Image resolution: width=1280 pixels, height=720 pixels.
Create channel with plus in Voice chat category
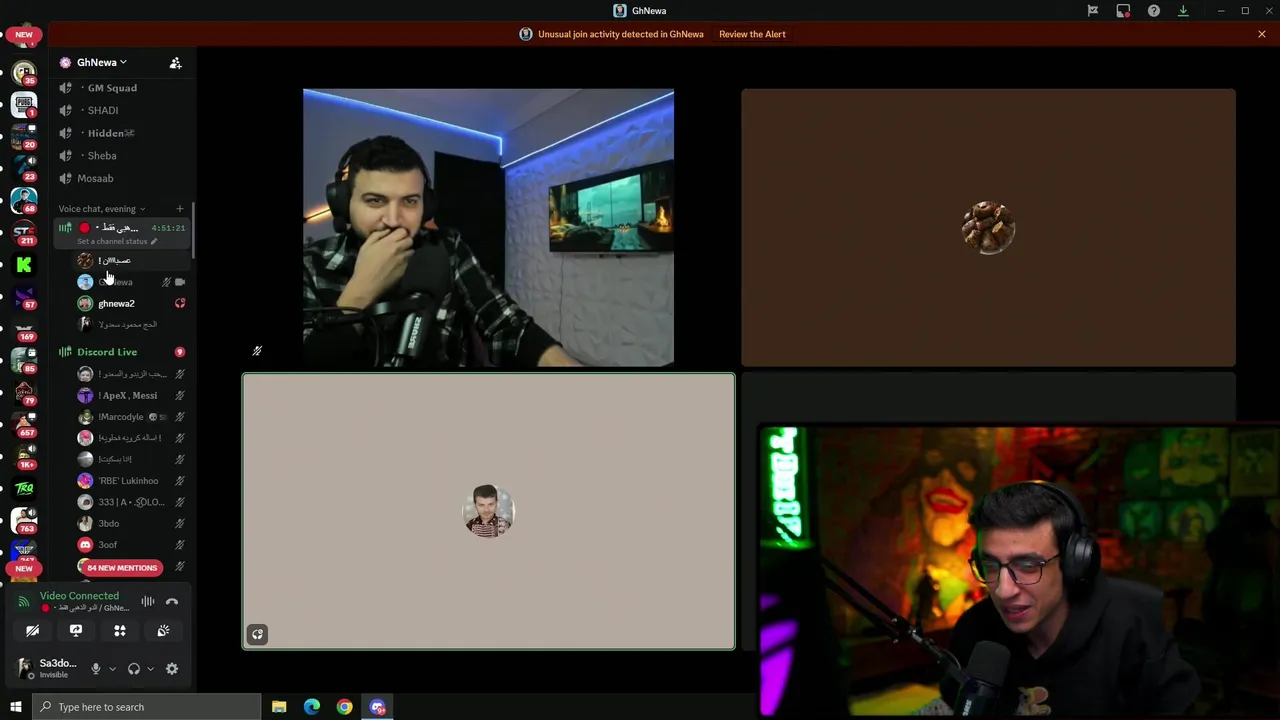click(x=180, y=209)
